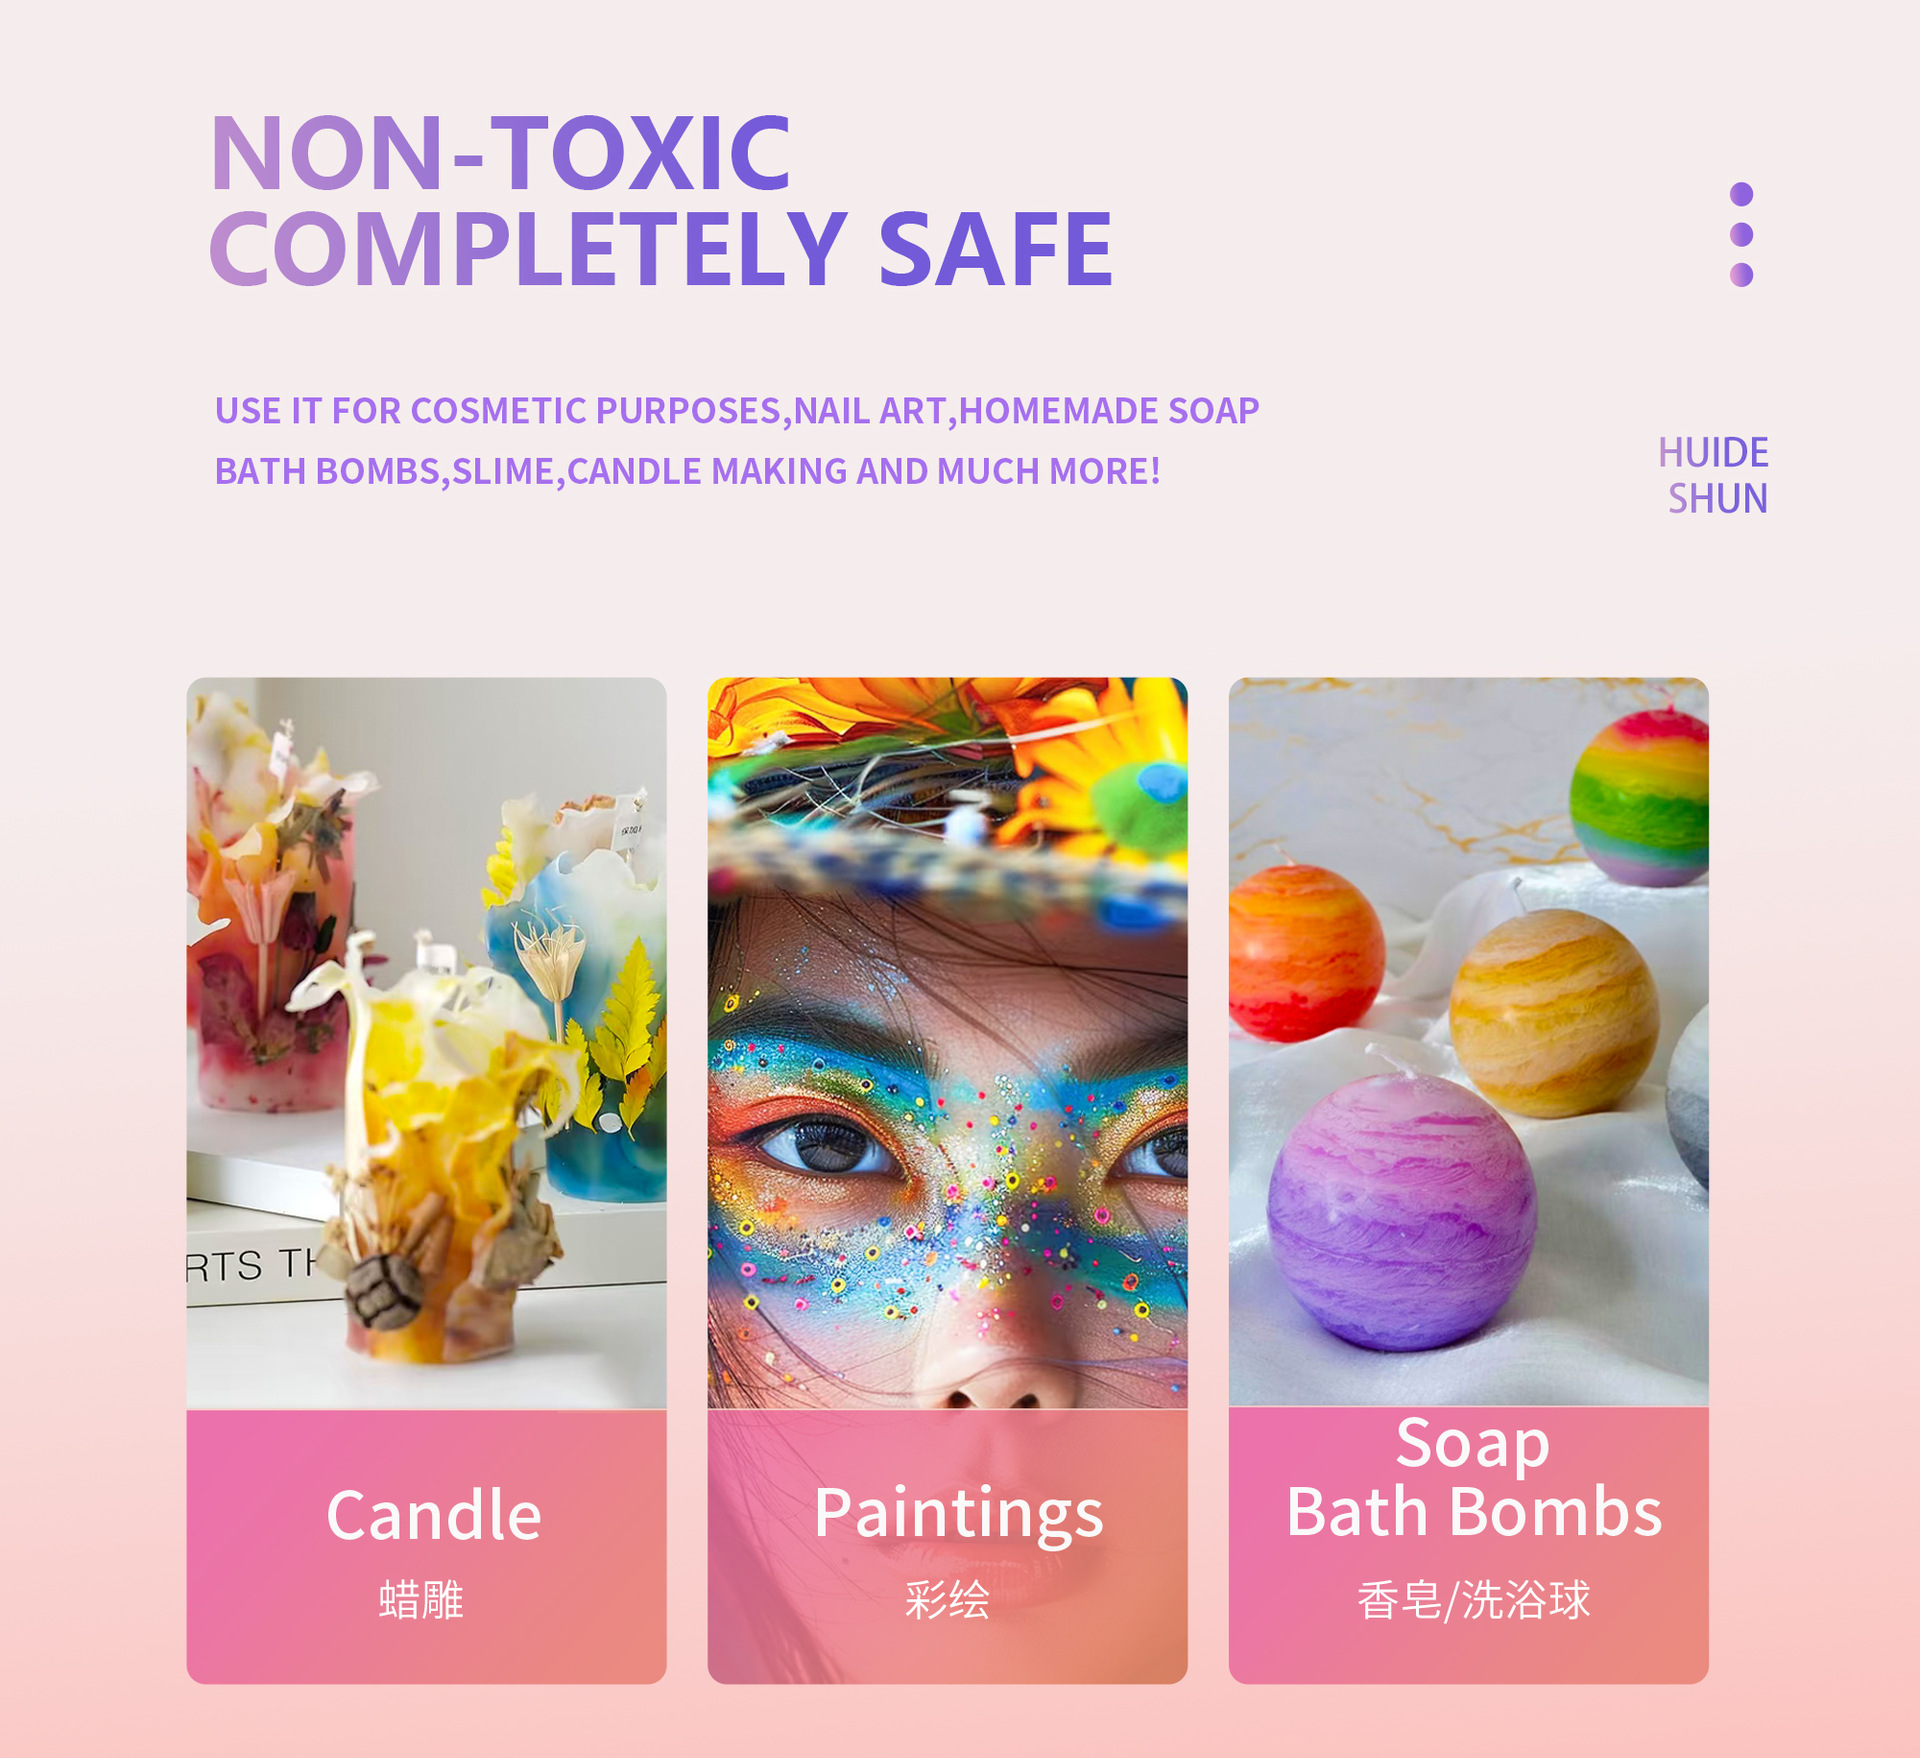
Task: Click the cosmetic purposes description line
Action: tap(737, 411)
